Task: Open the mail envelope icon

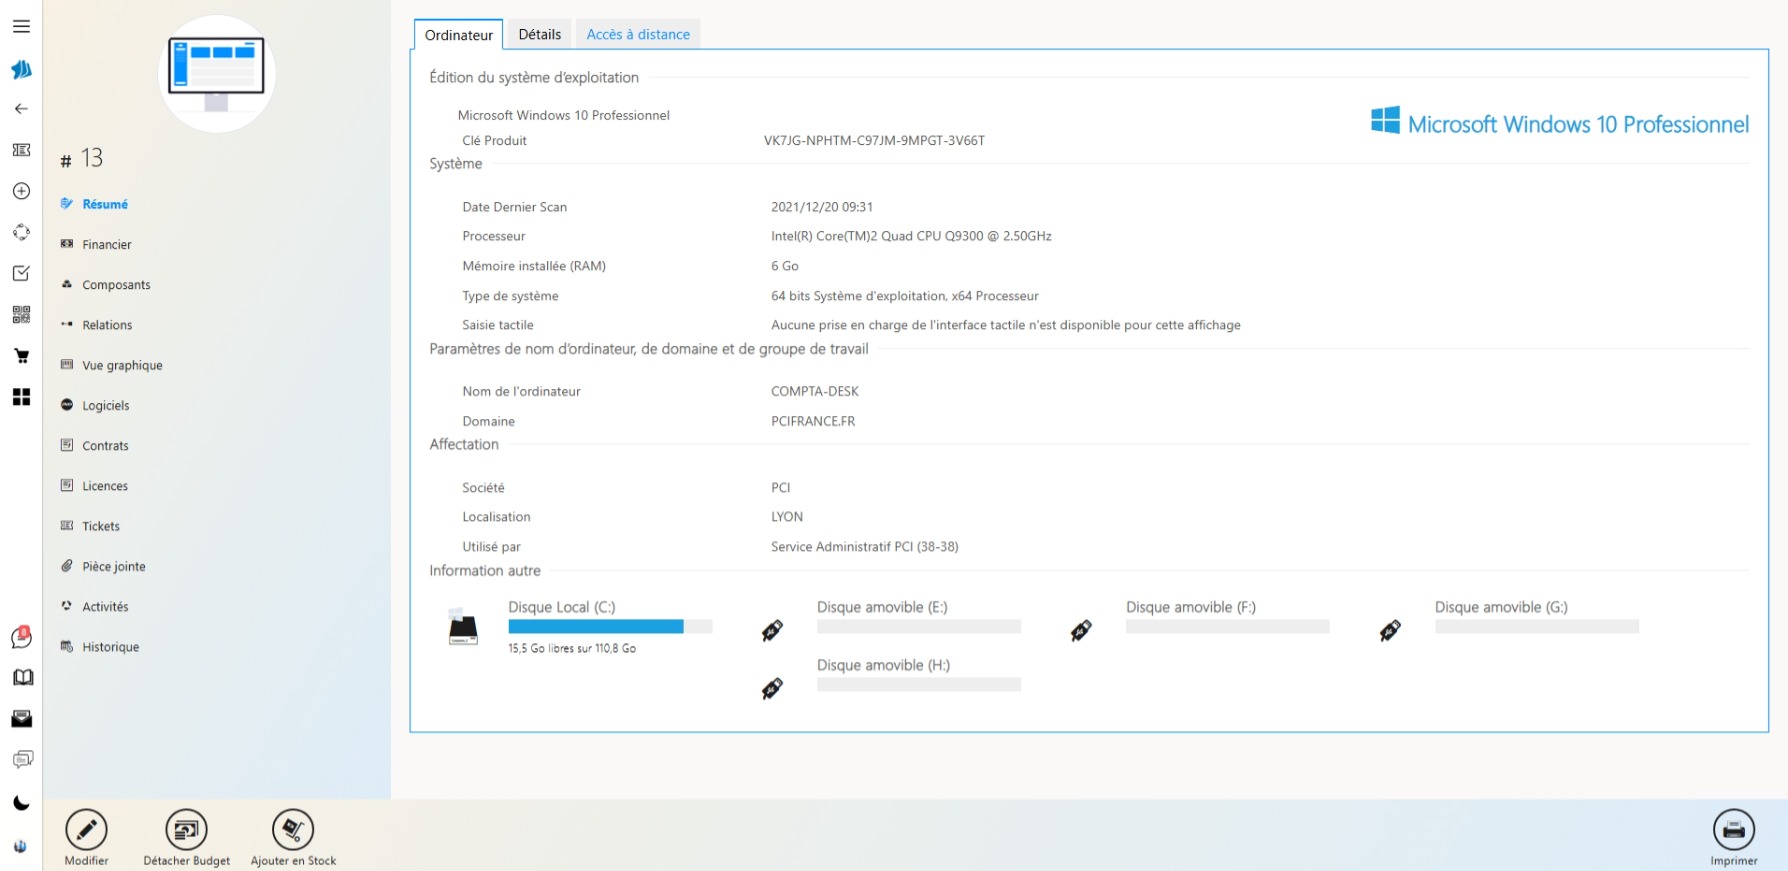Action: click(21, 719)
